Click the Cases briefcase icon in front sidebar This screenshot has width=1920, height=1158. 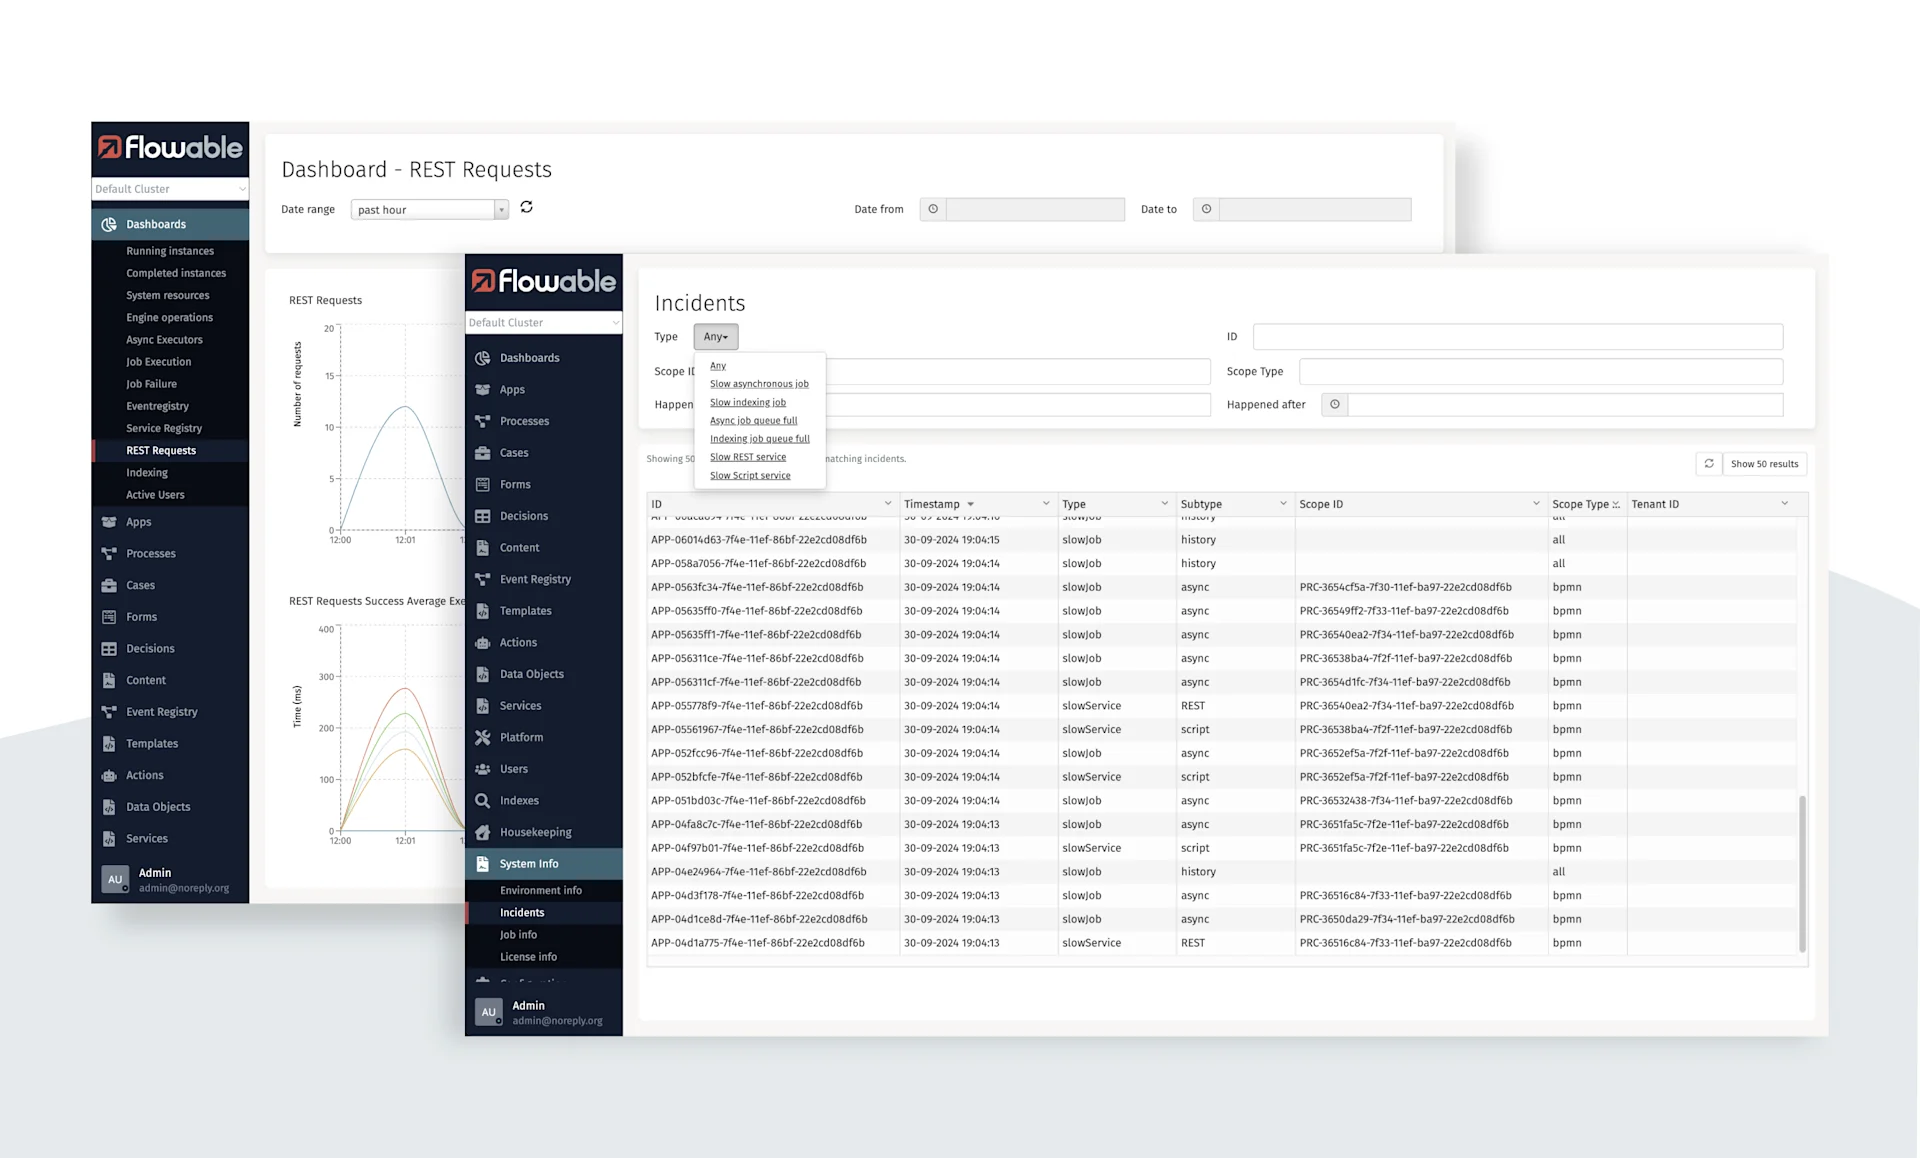click(483, 453)
